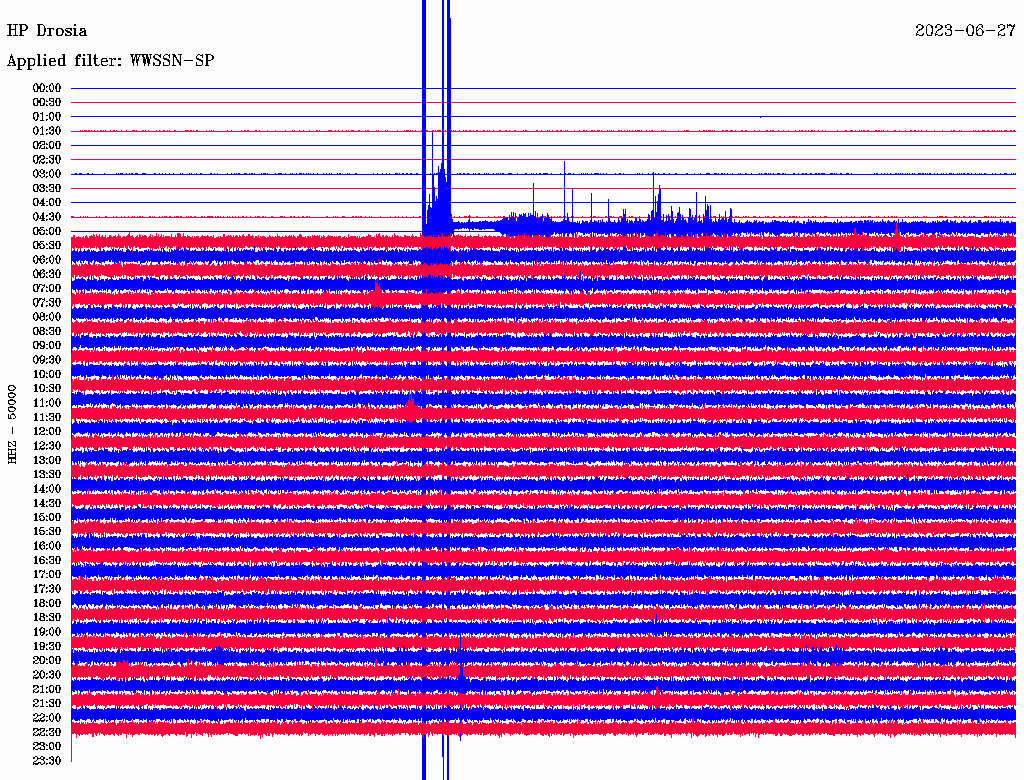Select the 19:30 time label
The height and width of the screenshot is (780, 1024).
[x=47, y=647]
